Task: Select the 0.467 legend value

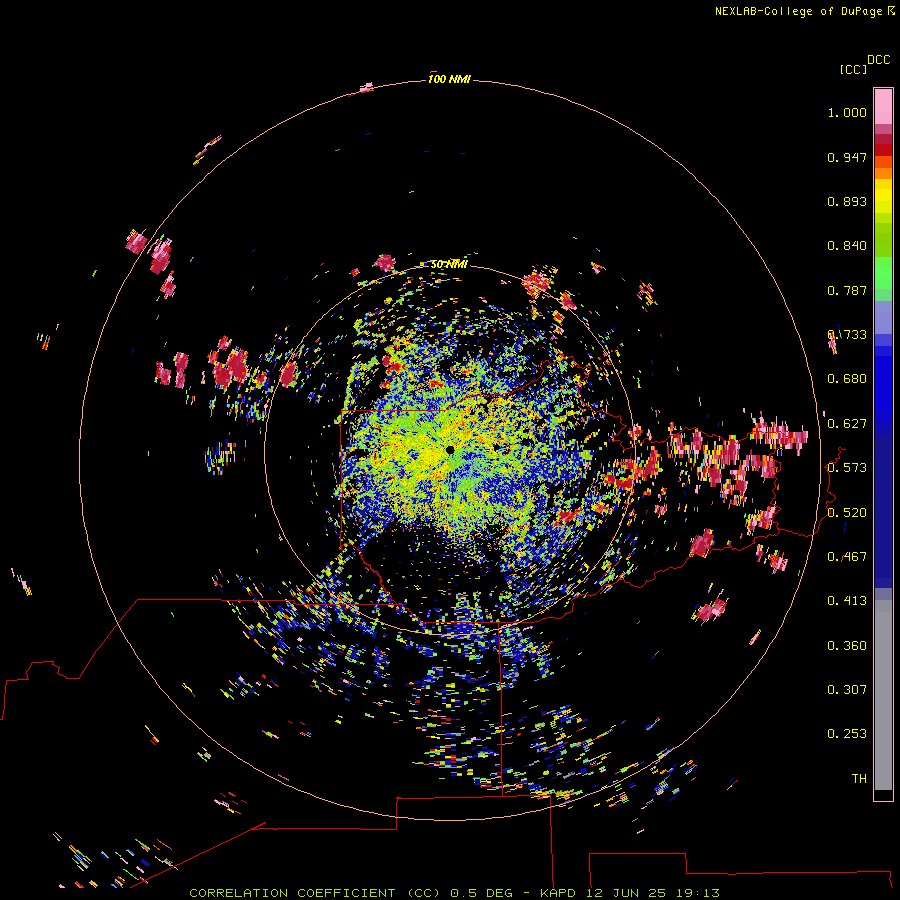Action: point(847,557)
